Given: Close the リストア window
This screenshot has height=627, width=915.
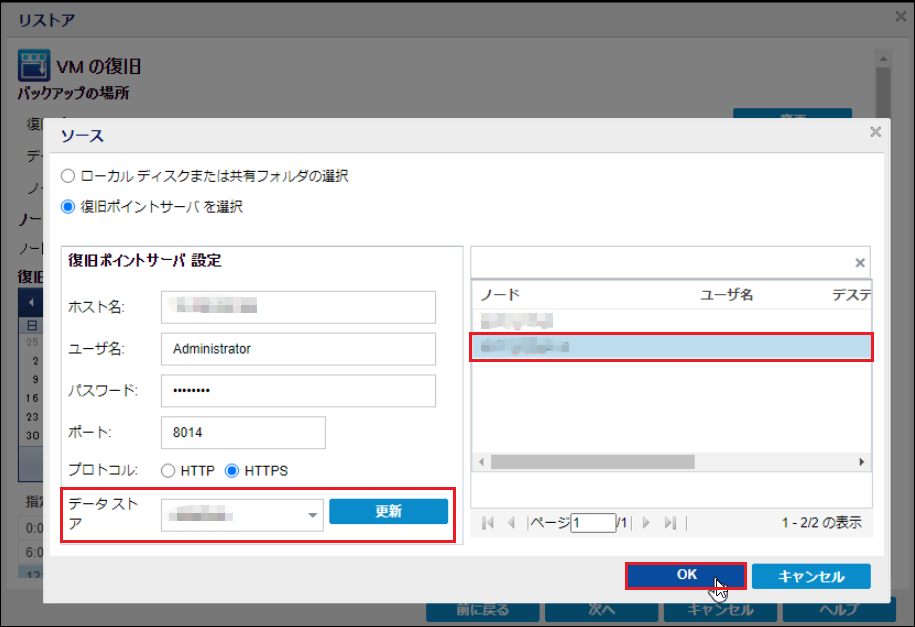Looking at the screenshot, I should [x=900, y=17].
